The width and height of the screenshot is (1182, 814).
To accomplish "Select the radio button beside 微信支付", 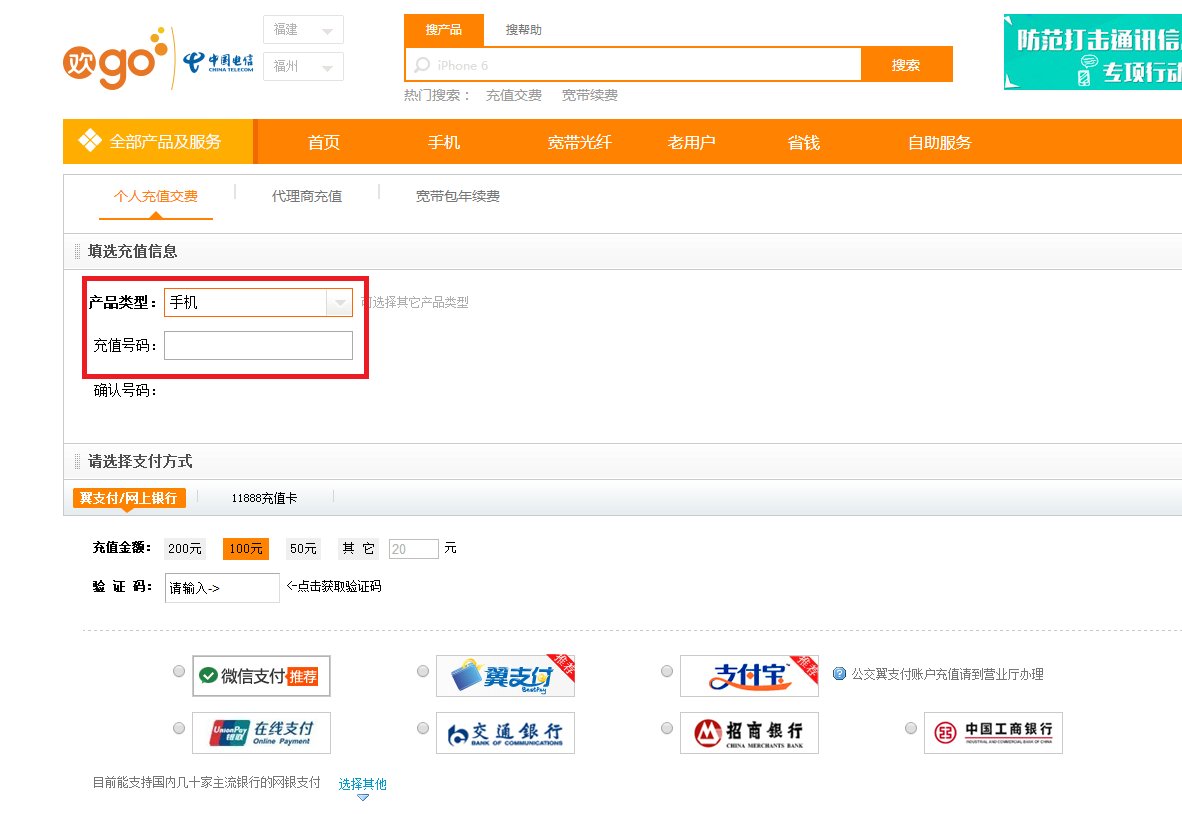I will [178, 671].
